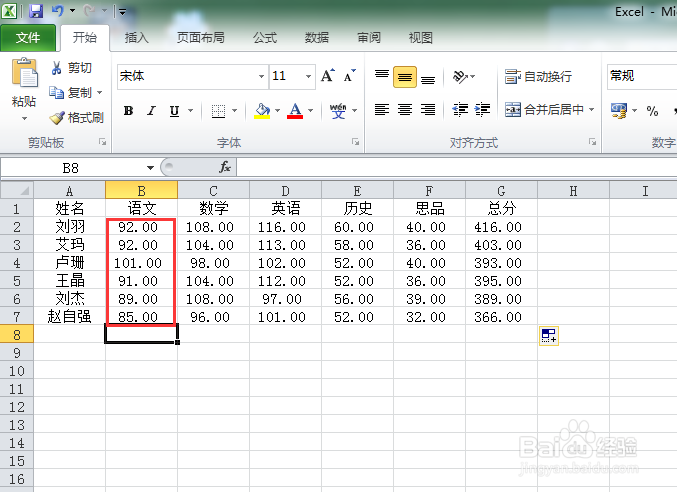Click the Save icon in quick access toolbar
The height and width of the screenshot is (492, 677).
pyautogui.click(x=36, y=11)
